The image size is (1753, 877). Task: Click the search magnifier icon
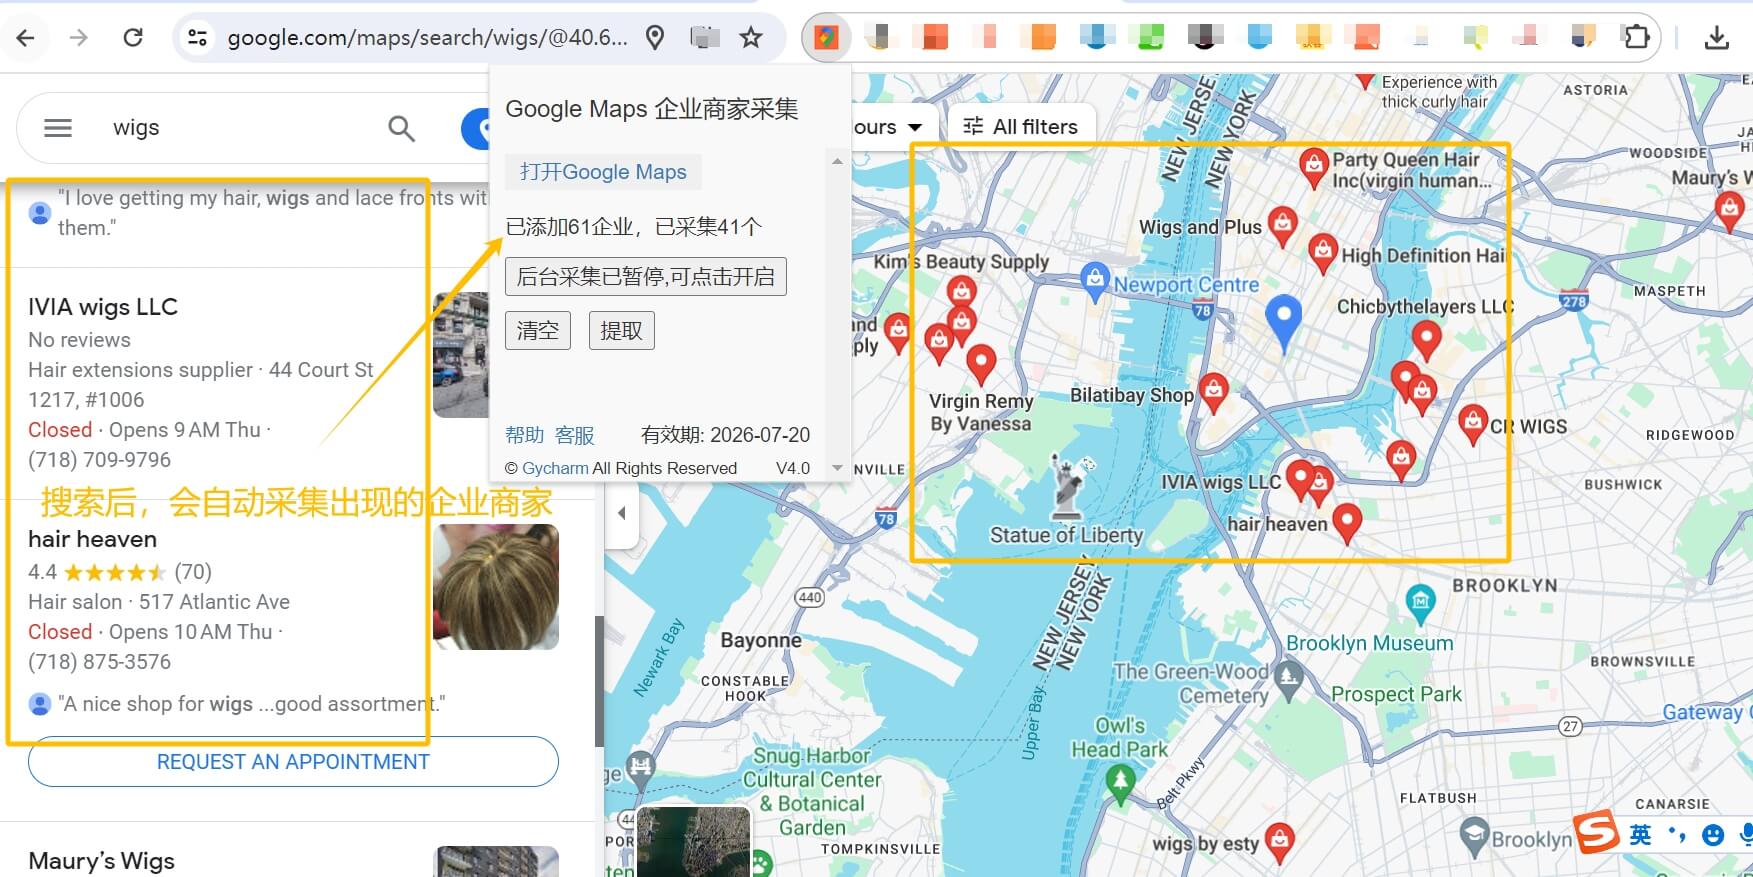(x=401, y=128)
